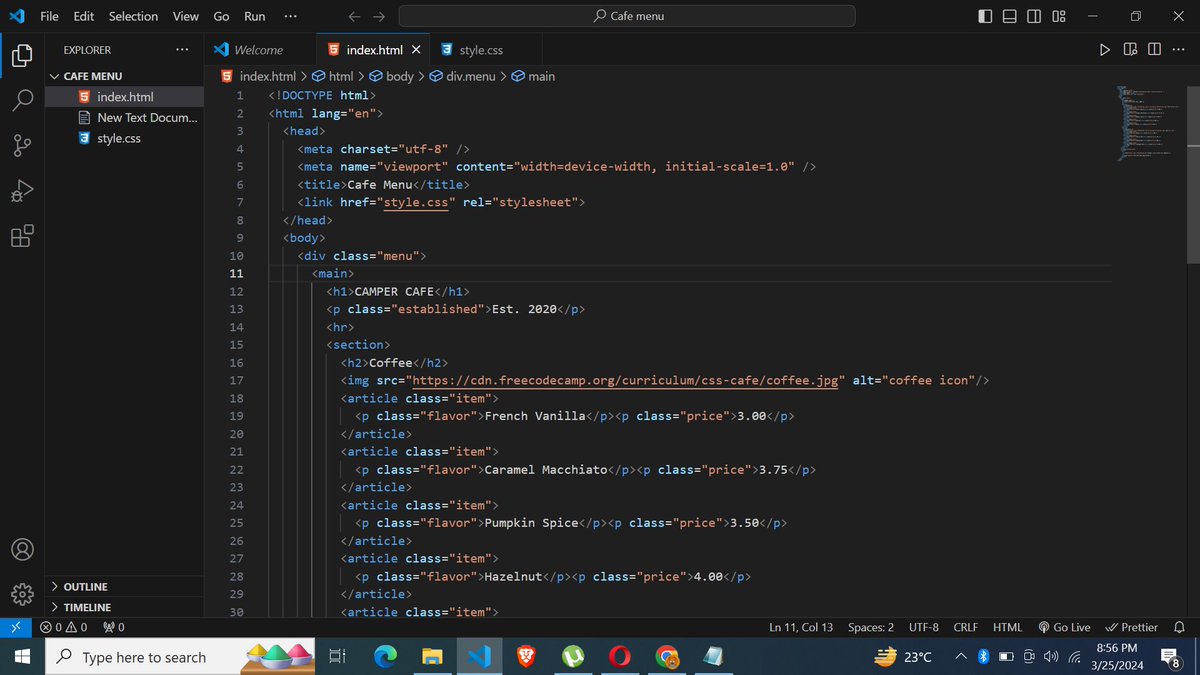Toggle the bottom panel
1200x675 pixels.
coord(1010,16)
